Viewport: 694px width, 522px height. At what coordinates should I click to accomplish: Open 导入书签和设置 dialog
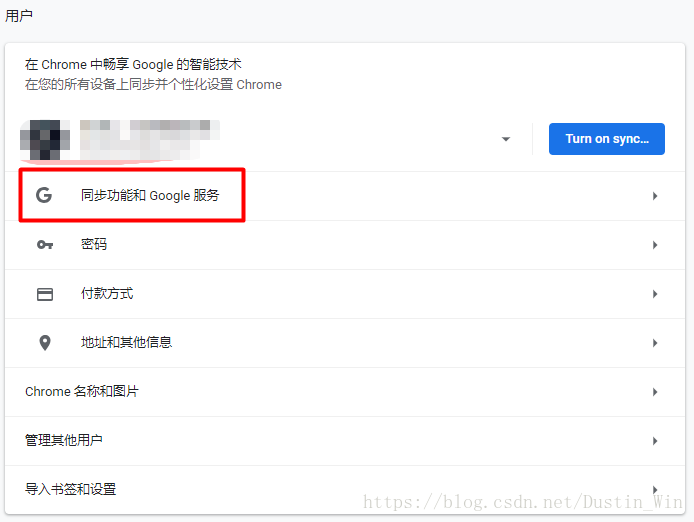(x=345, y=490)
